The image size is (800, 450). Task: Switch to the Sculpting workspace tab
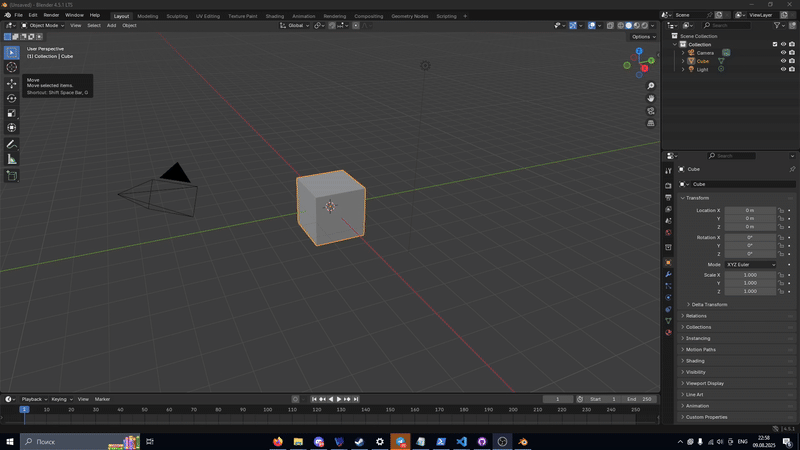click(x=176, y=16)
